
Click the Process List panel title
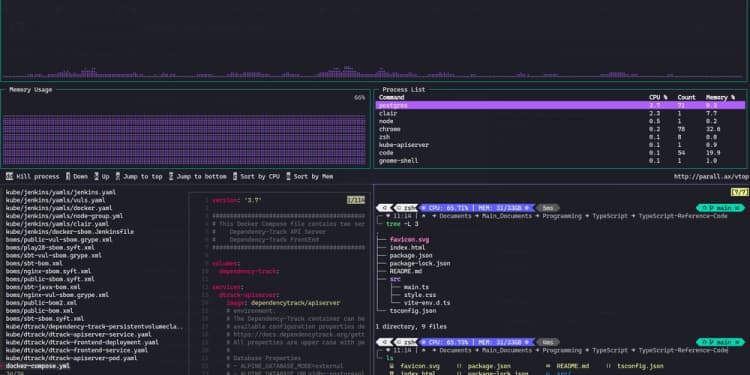[x=404, y=89]
